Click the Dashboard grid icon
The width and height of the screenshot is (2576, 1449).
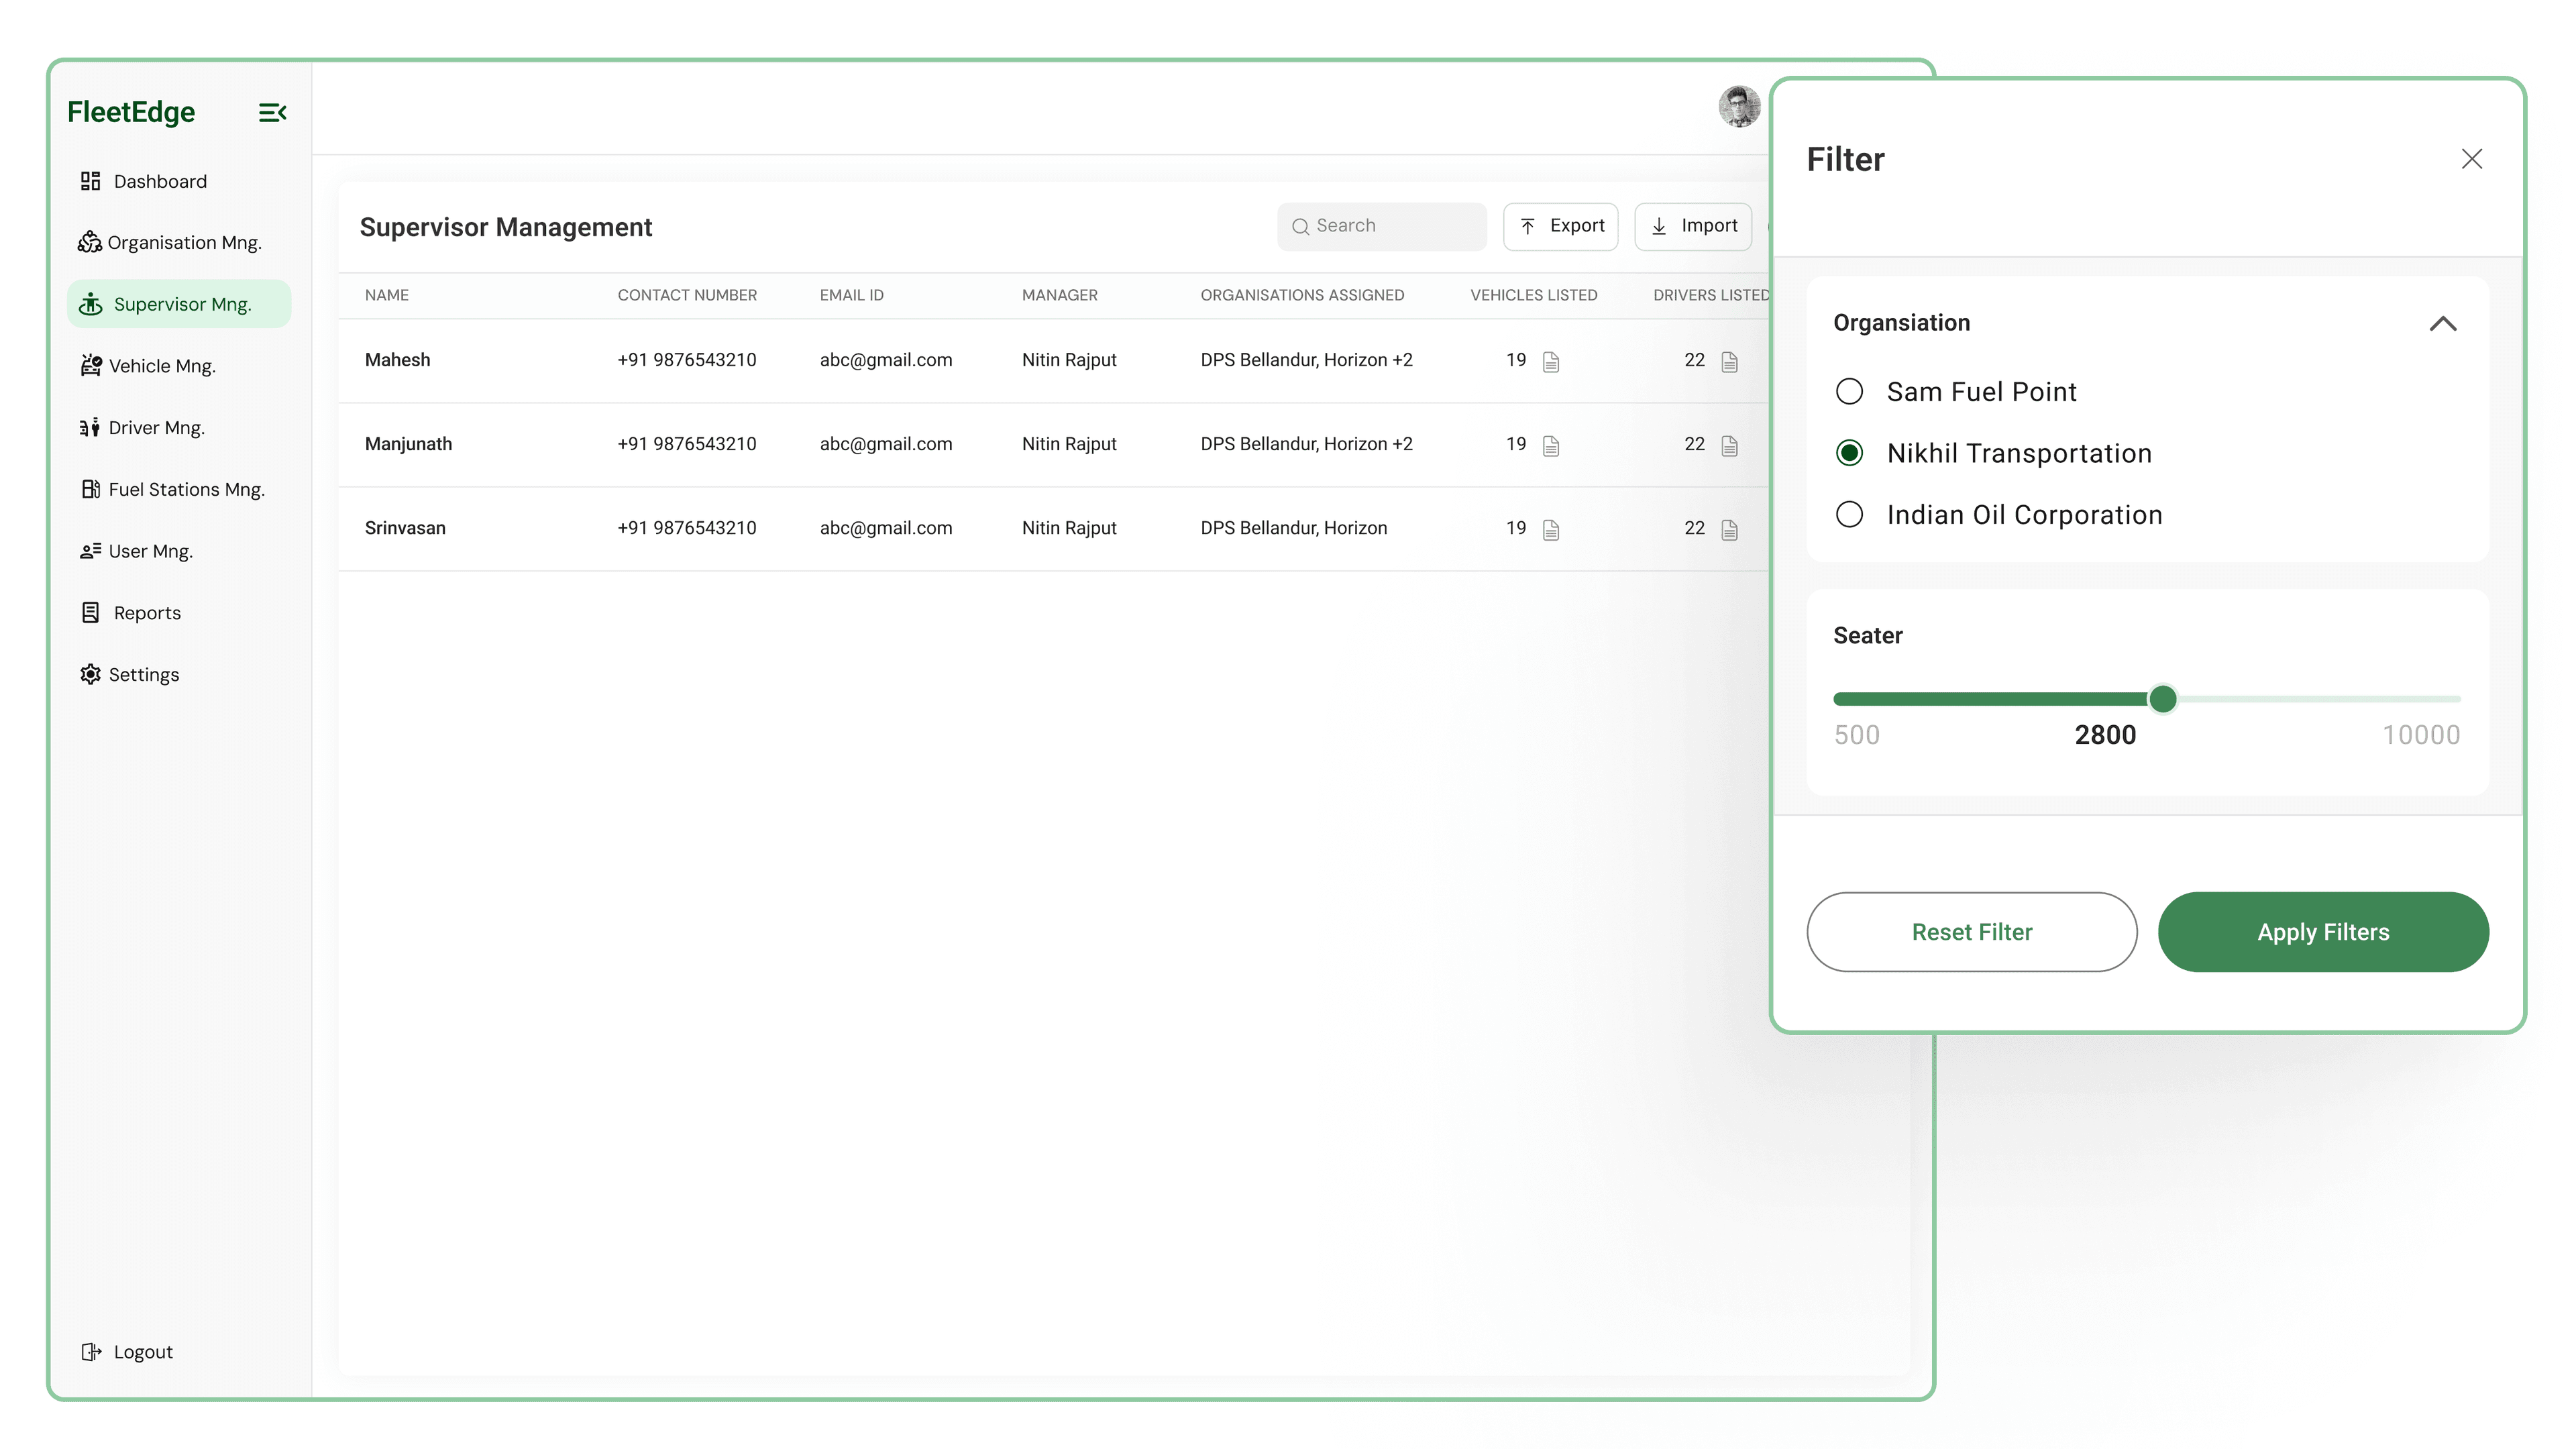click(91, 181)
